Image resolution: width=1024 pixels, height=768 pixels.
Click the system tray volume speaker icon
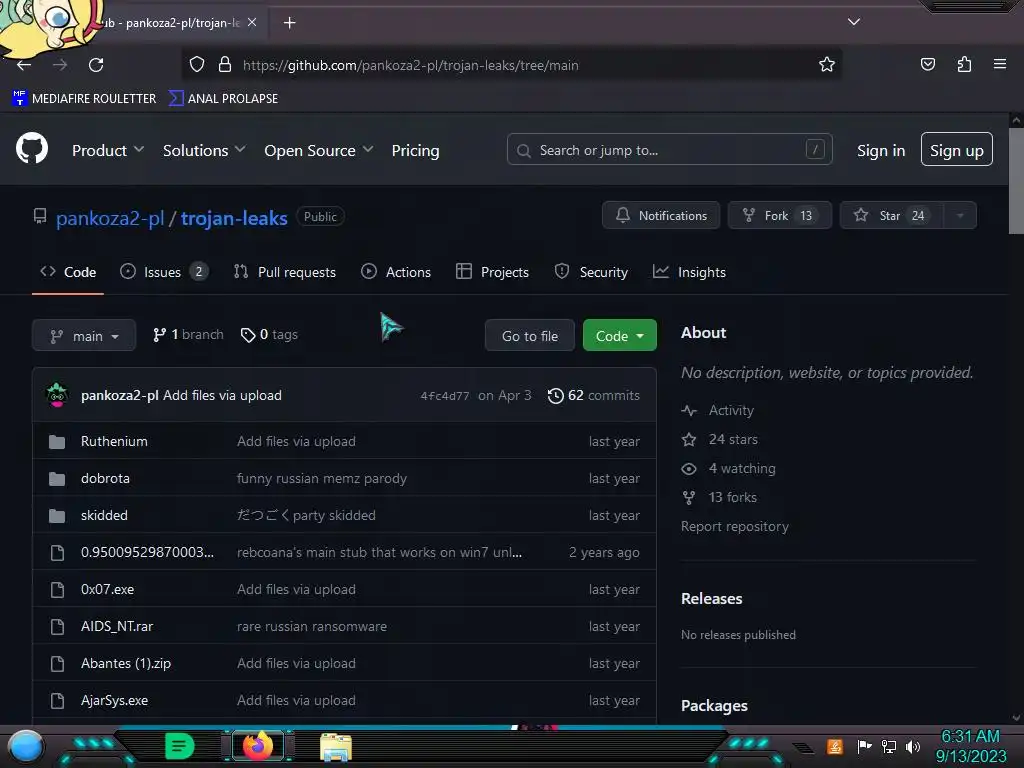(912, 746)
